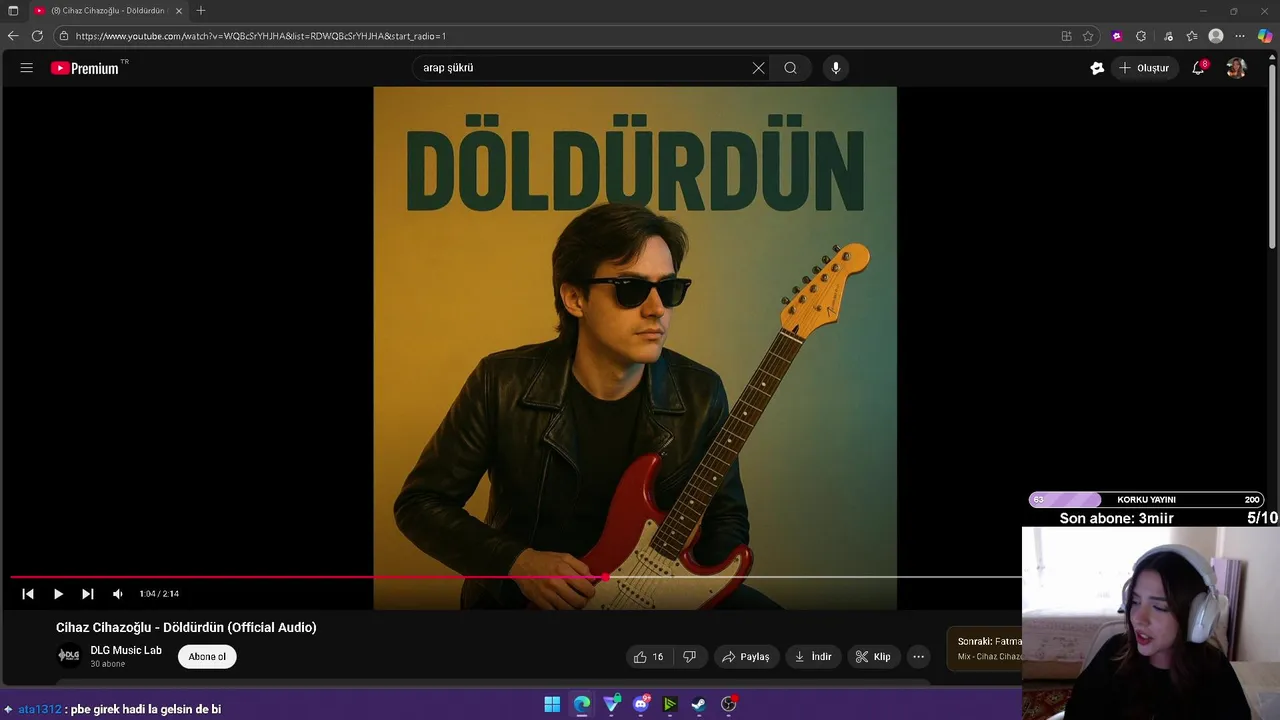The width and height of the screenshot is (1280, 720).
Task: Open the apps icon in address bar
Action: pos(1066,36)
